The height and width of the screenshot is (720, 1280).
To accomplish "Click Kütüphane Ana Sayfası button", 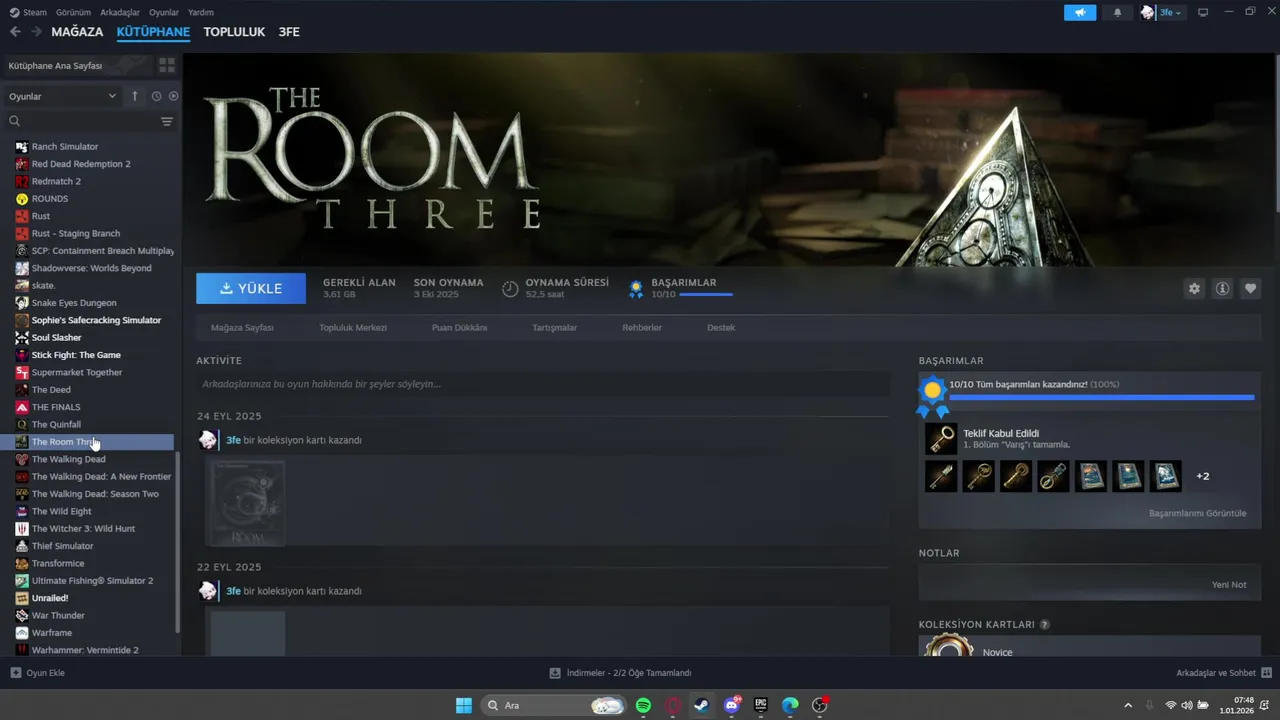I will [77, 65].
